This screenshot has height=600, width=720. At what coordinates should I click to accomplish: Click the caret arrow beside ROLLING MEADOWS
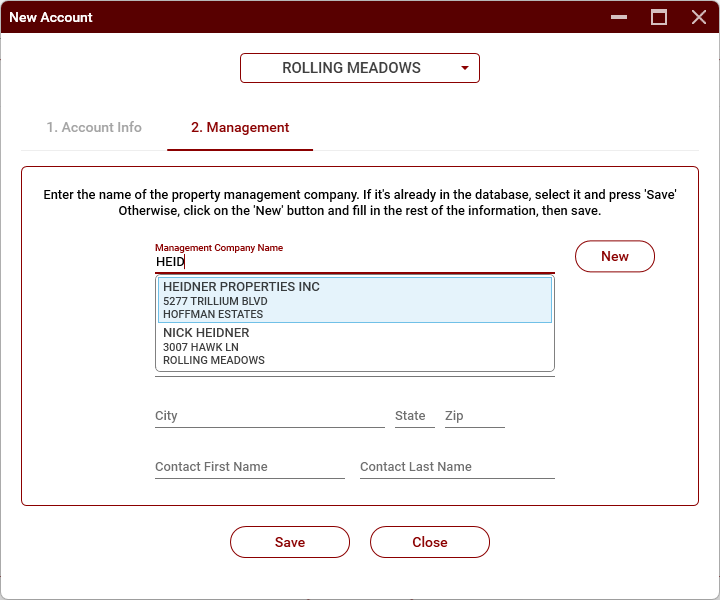465,68
